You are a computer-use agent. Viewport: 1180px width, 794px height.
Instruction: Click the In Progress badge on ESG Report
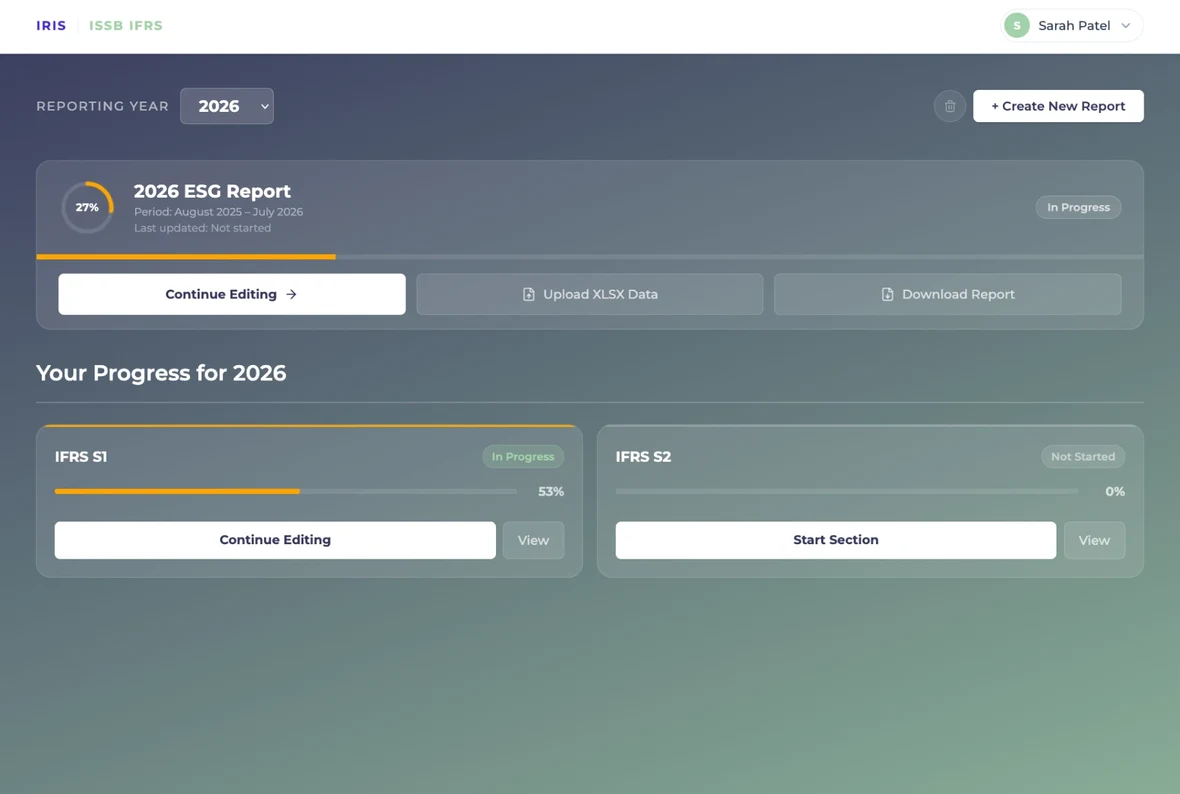click(x=1078, y=207)
